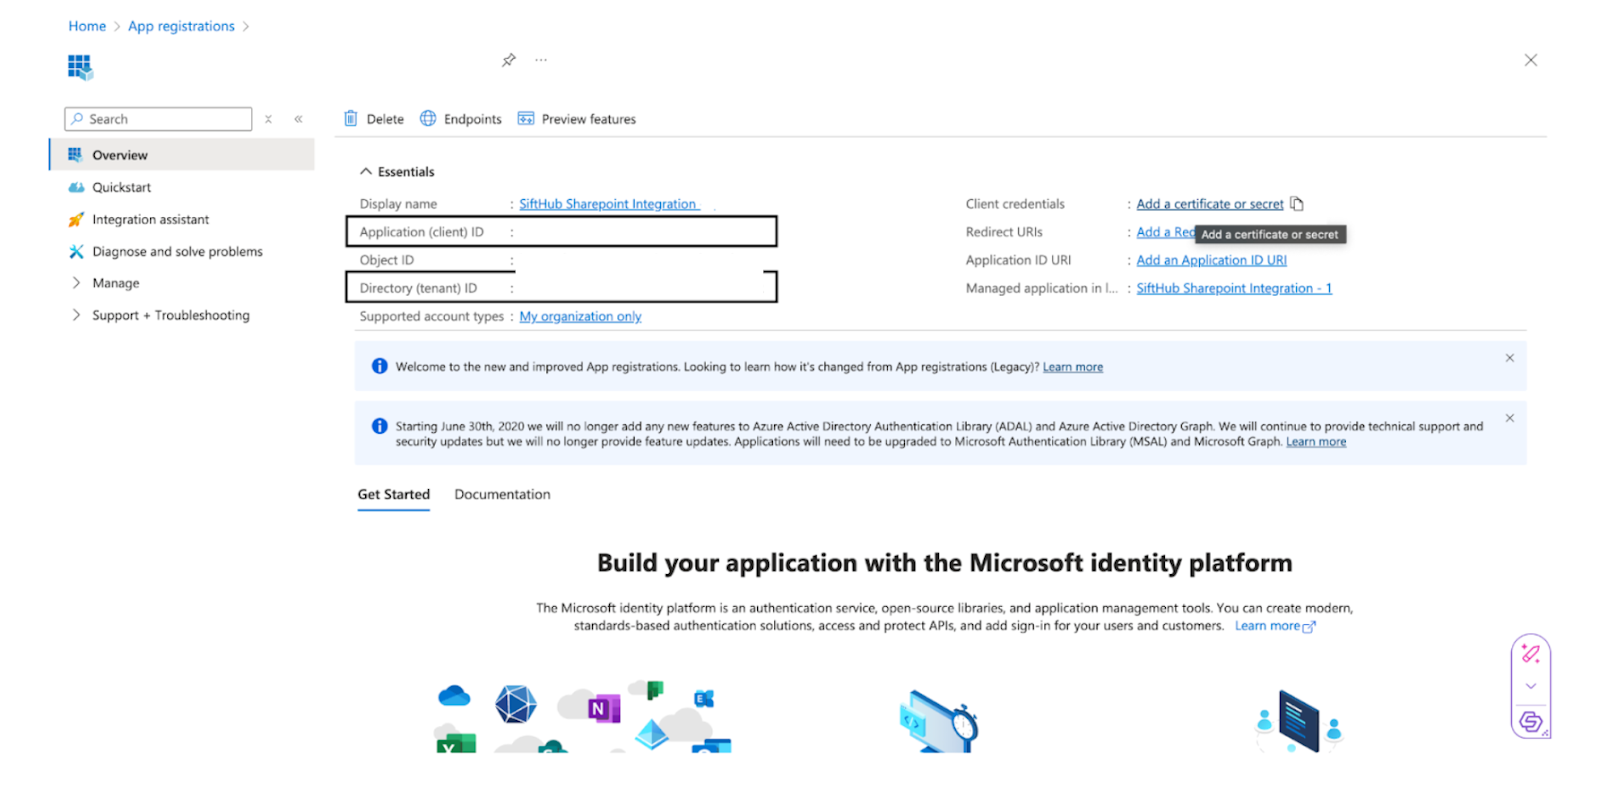Click the Delete trash icon

(351, 119)
